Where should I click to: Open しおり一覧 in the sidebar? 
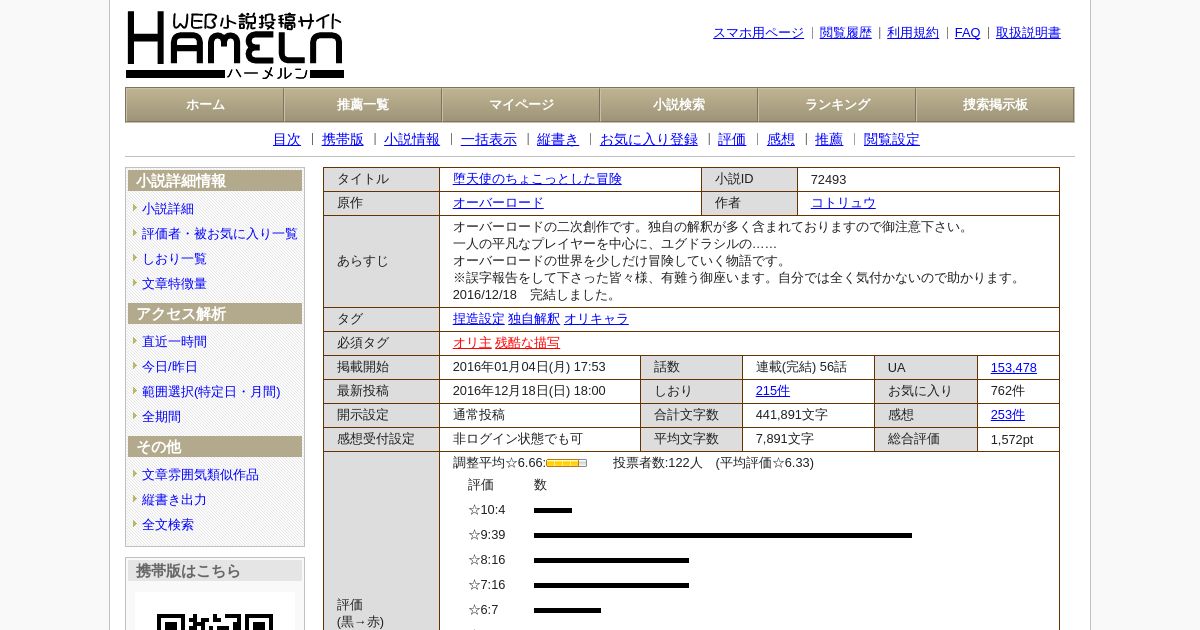(x=174, y=259)
